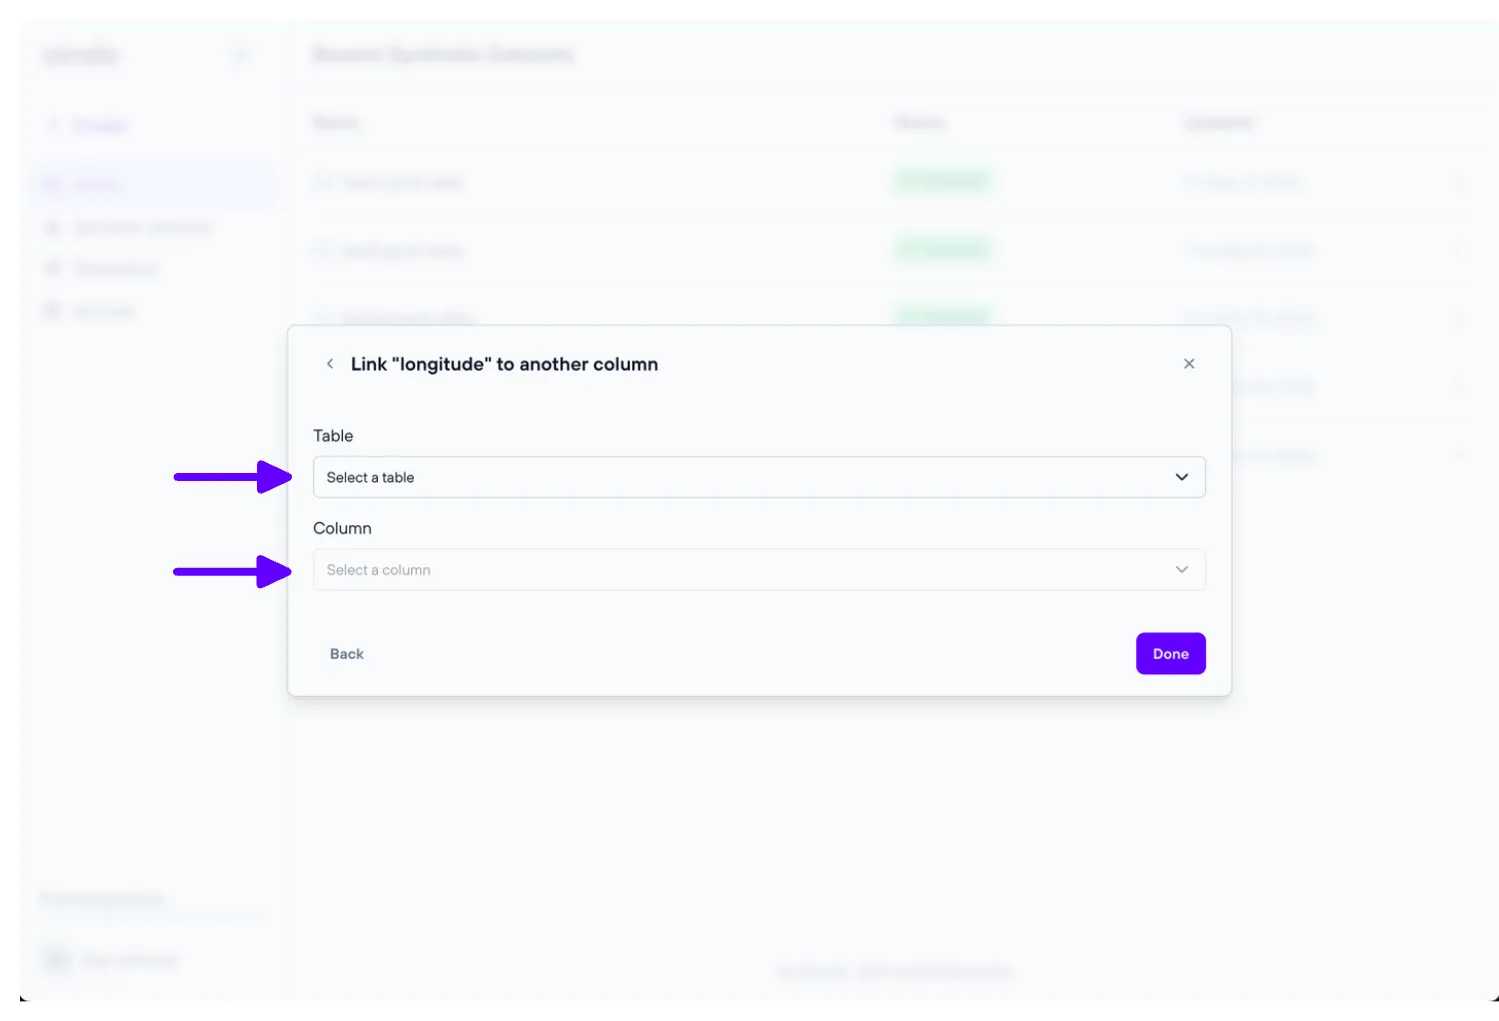
Task: Open Generators in the blurred sidebar
Action: [x=115, y=269]
